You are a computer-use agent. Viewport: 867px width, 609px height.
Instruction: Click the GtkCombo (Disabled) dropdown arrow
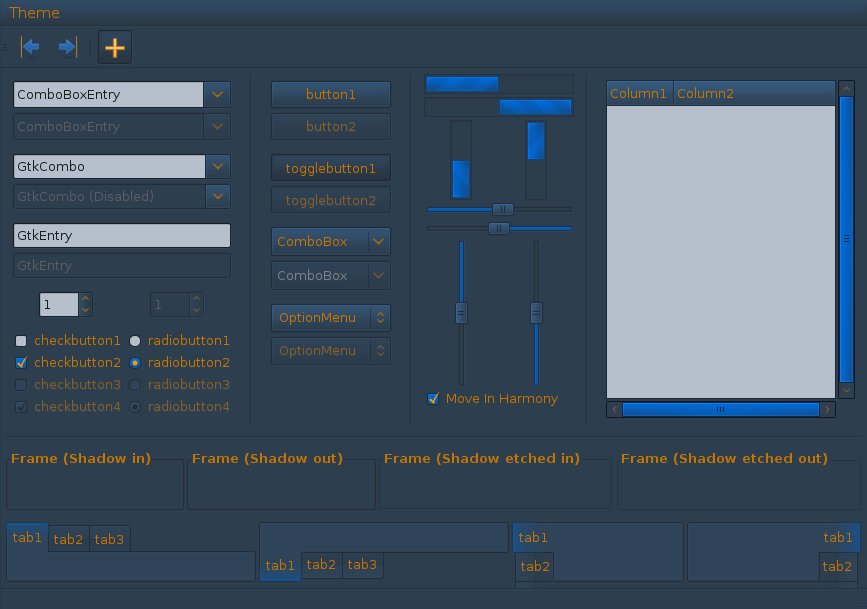tap(218, 196)
